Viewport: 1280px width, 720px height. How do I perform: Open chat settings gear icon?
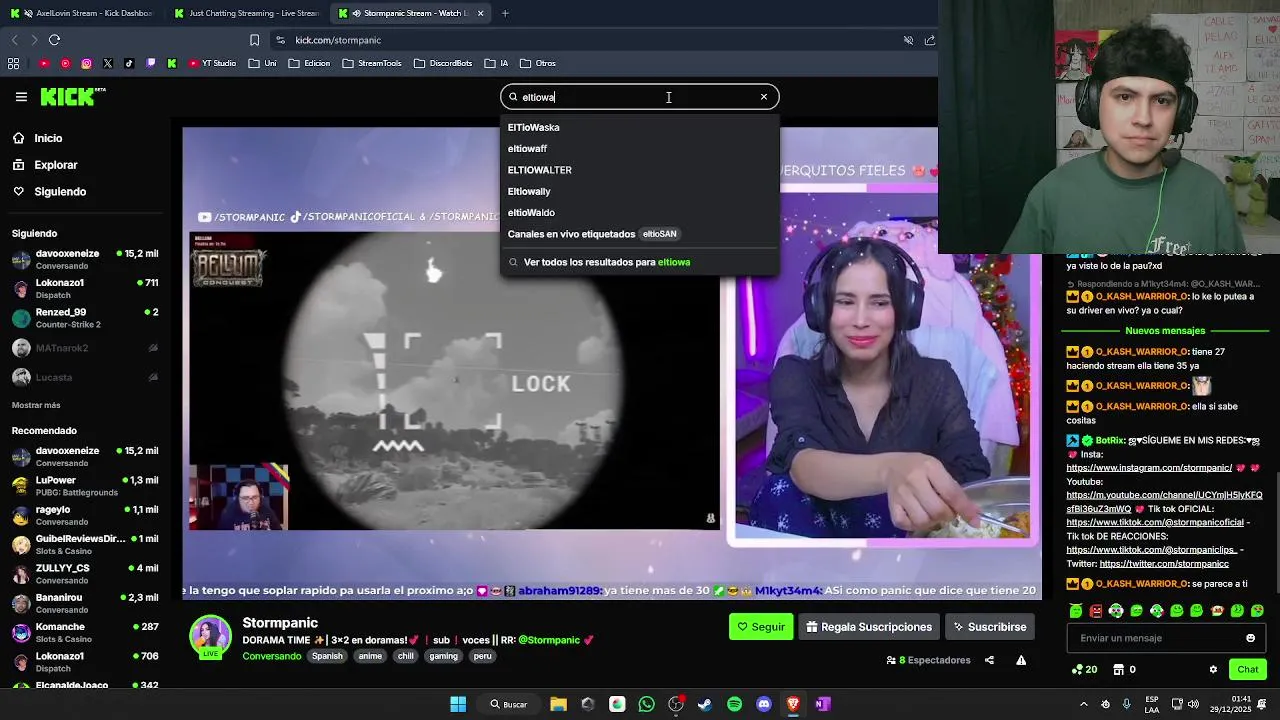(1213, 669)
